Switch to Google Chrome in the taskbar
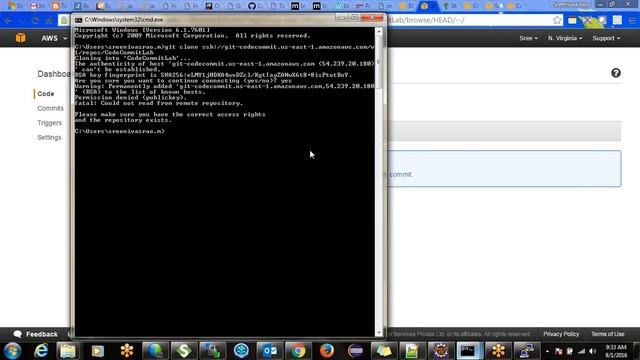Image resolution: width=640 pixels, height=360 pixels. (298, 351)
